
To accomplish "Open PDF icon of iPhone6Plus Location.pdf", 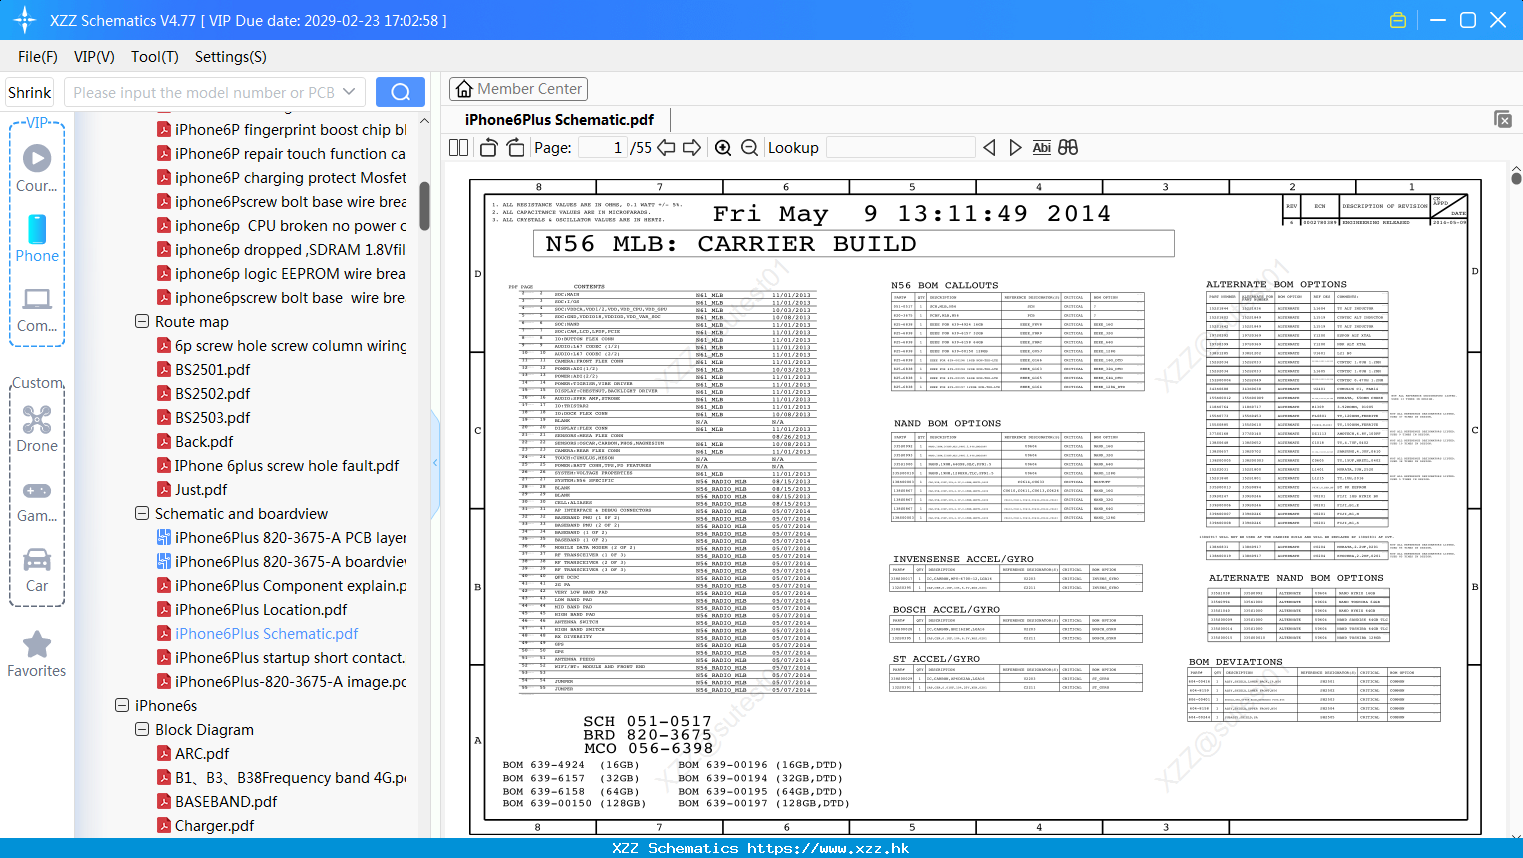I will 164,609.
